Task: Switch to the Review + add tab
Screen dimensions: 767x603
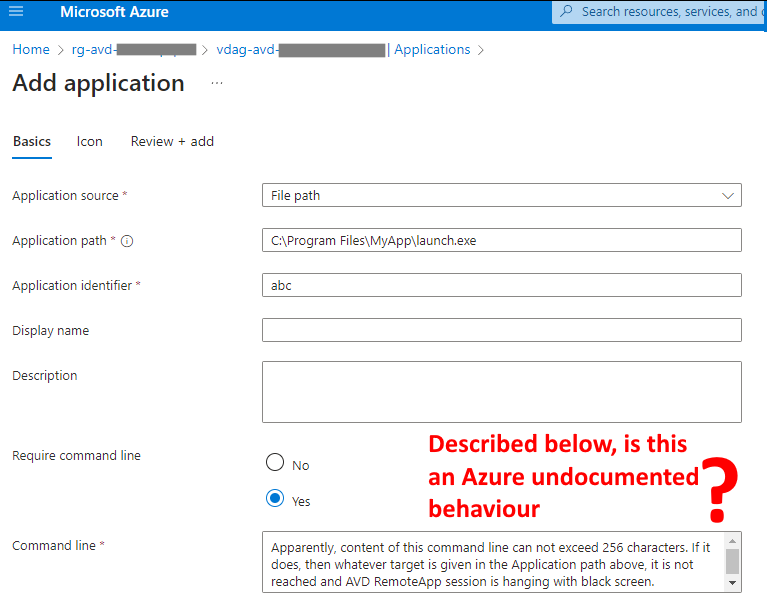Action: pos(172,141)
